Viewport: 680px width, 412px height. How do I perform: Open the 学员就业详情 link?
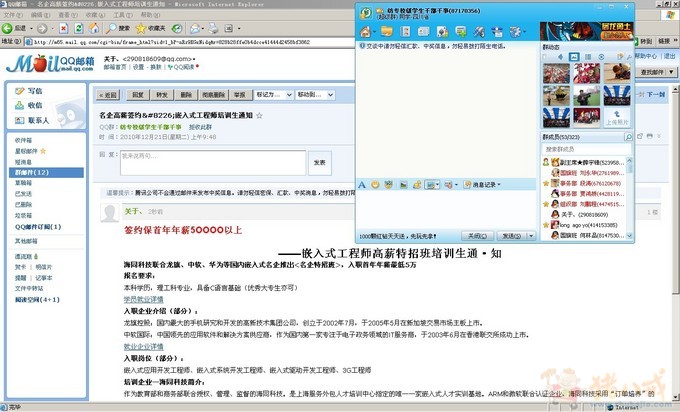(144, 299)
